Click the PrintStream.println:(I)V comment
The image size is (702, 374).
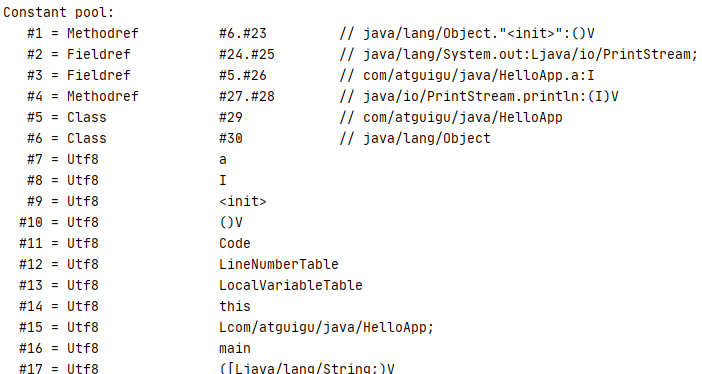(479, 97)
